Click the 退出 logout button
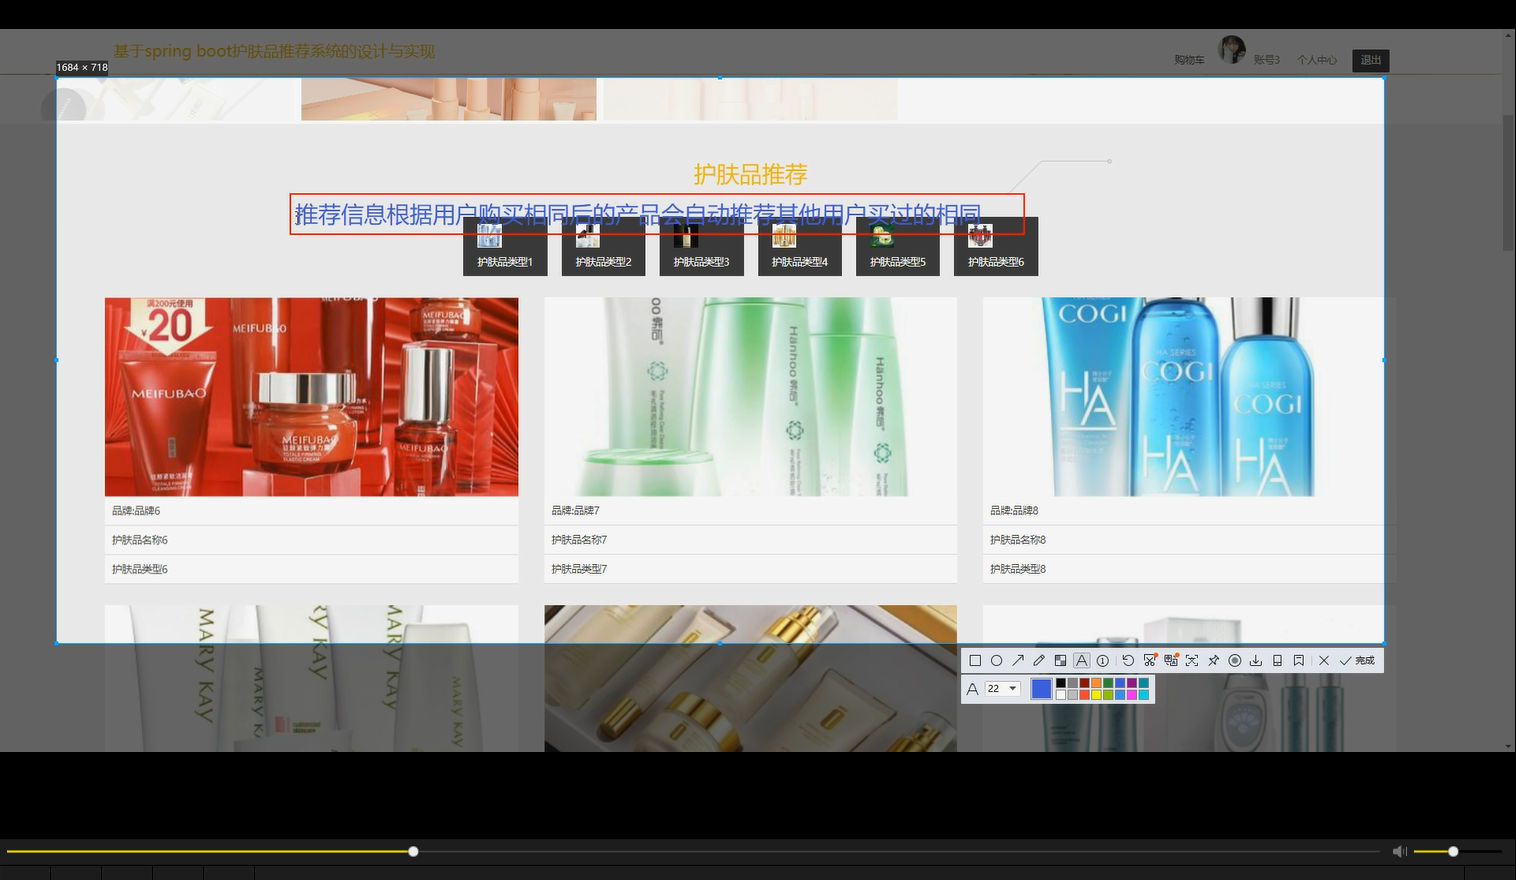This screenshot has height=880, width=1516. click(1370, 60)
